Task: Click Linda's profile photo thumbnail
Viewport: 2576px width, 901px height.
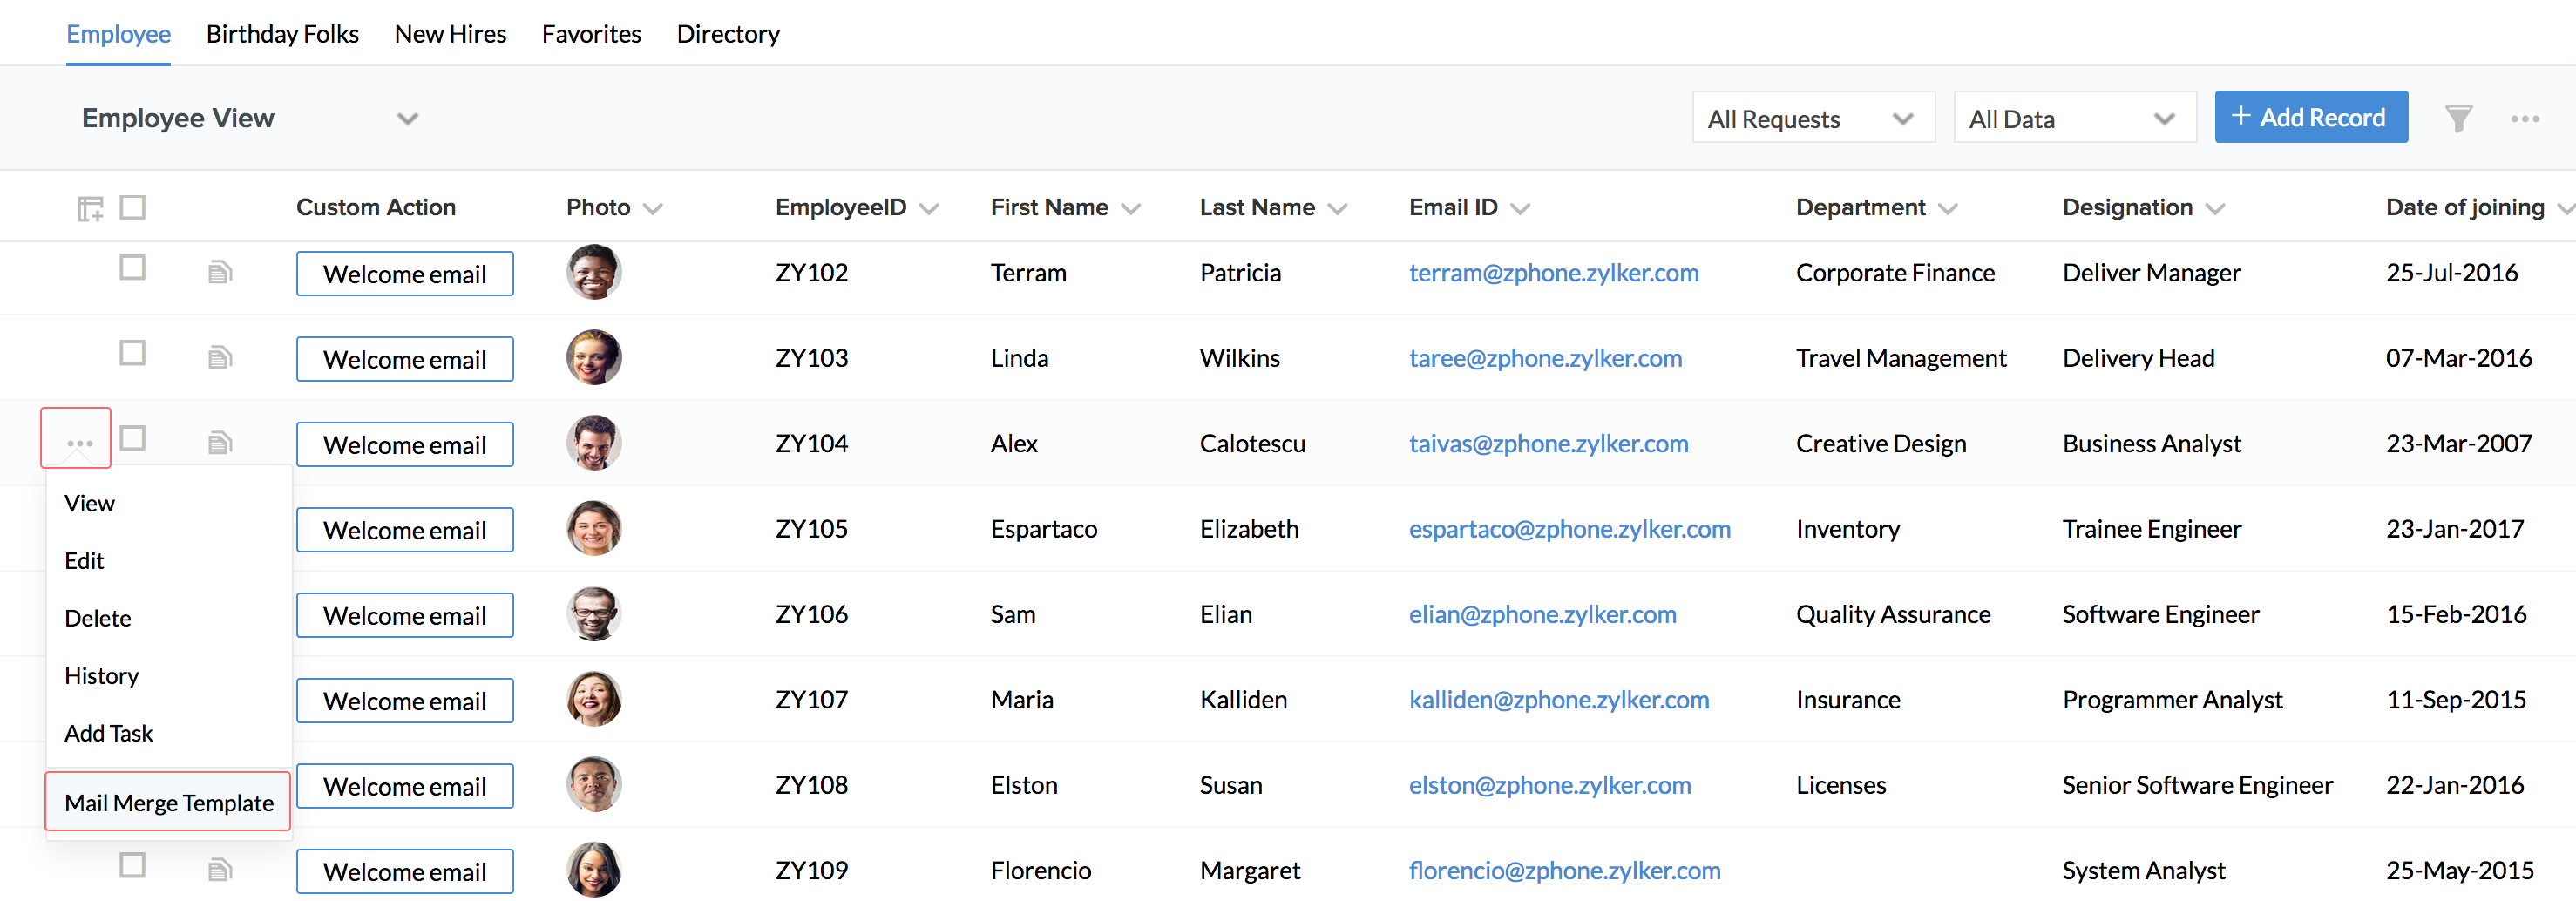Action: pyautogui.click(x=594, y=357)
